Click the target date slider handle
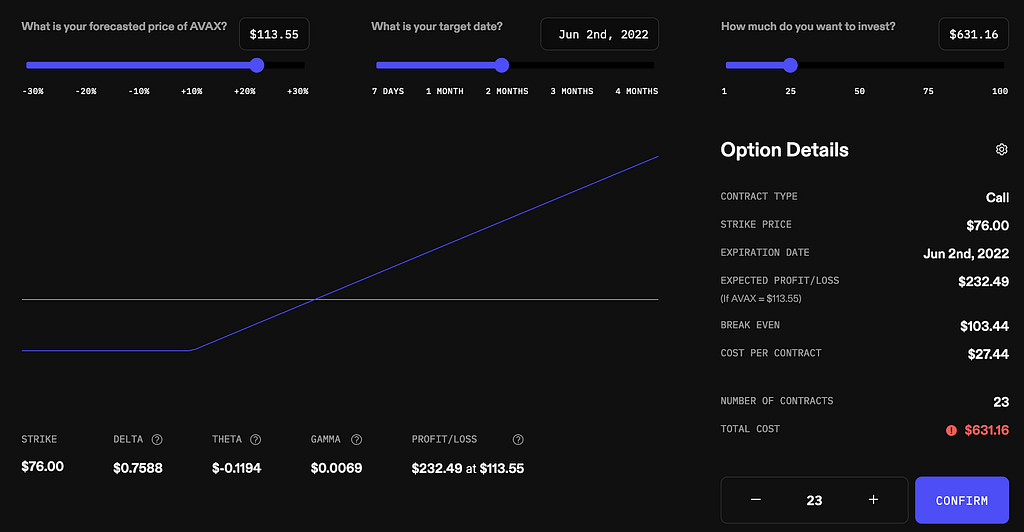Image resolution: width=1024 pixels, height=532 pixels. click(502, 65)
